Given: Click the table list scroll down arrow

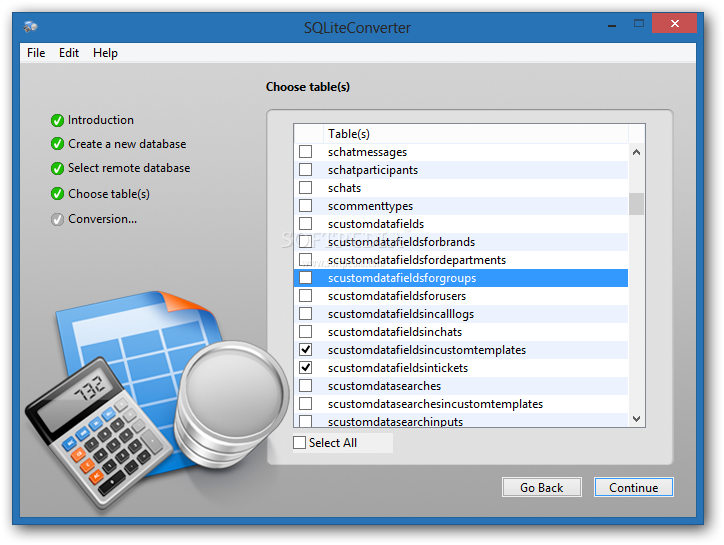Looking at the screenshot, I should 636,418.
